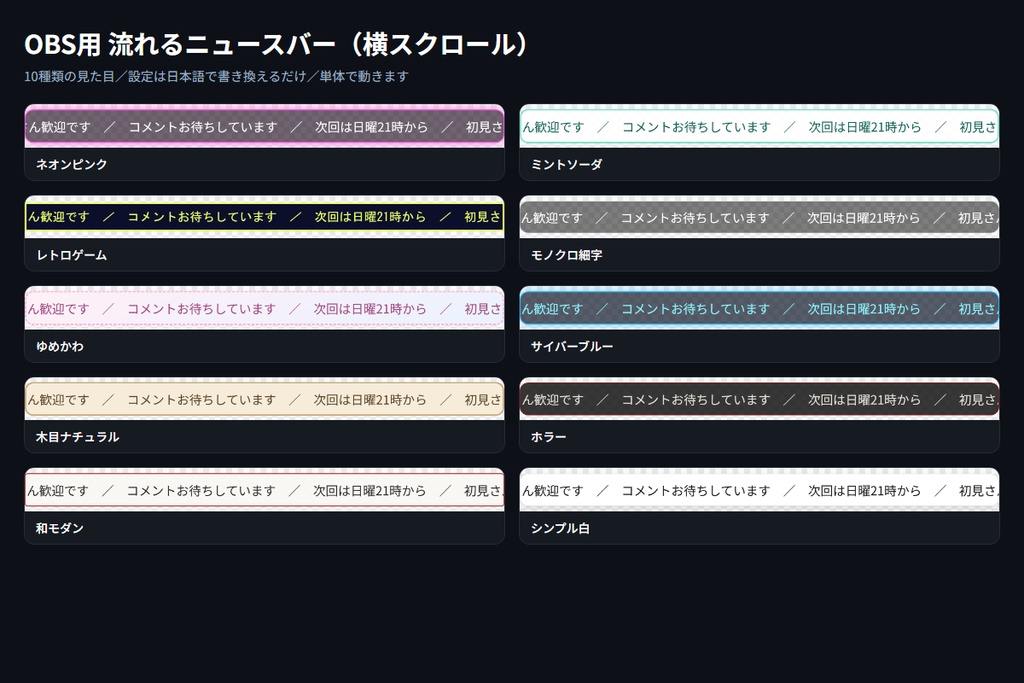Select the 木目ナチュラル label text
1024x683 pixels.
(x=77, y=437)
